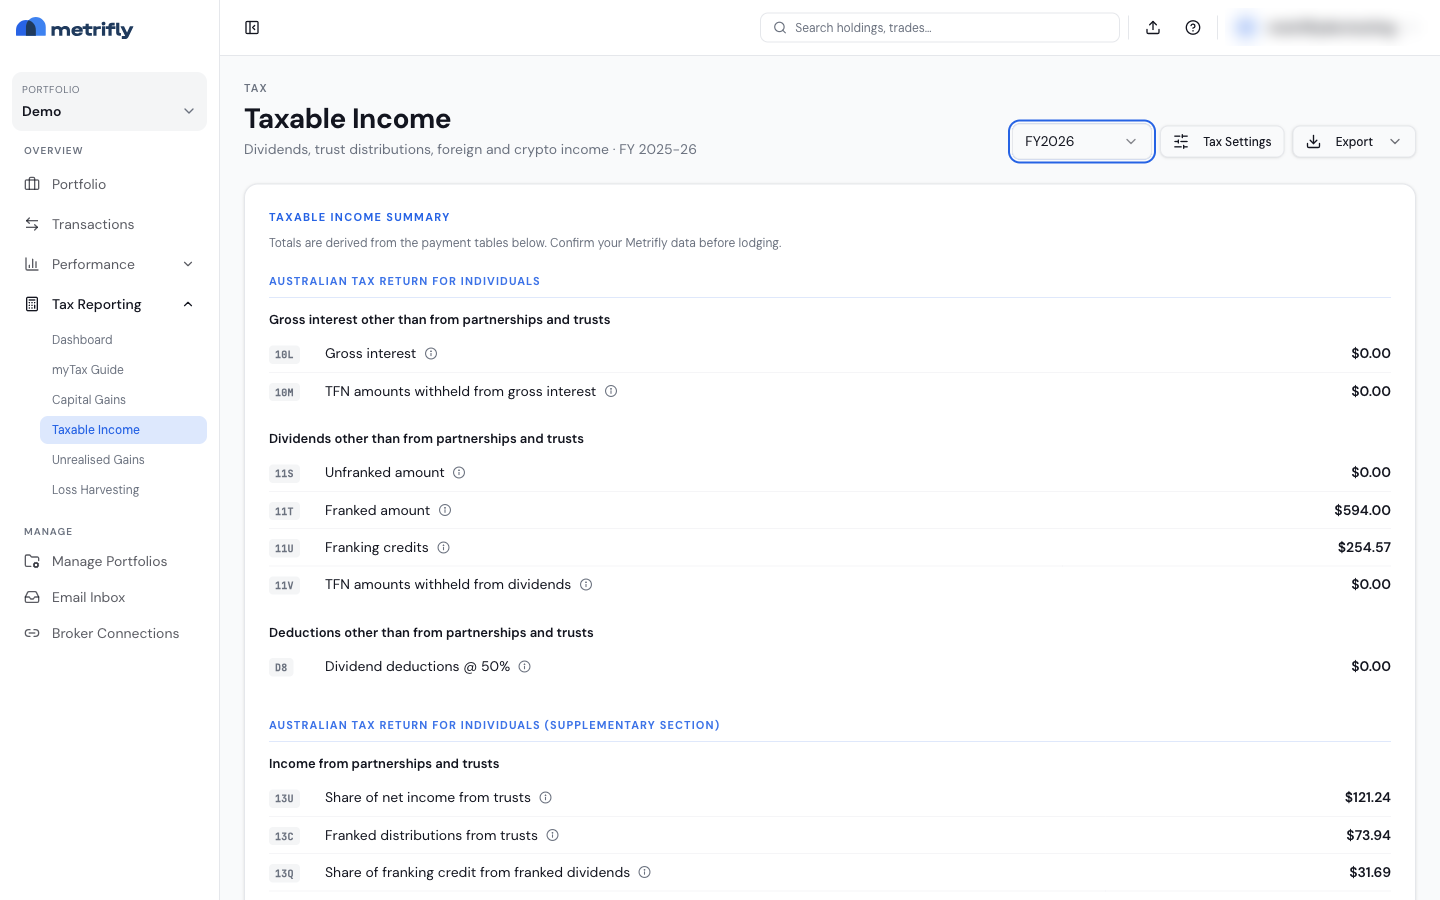
Task: Click the 13U label code
Action: pyautogui.click(x=284, y=798)
